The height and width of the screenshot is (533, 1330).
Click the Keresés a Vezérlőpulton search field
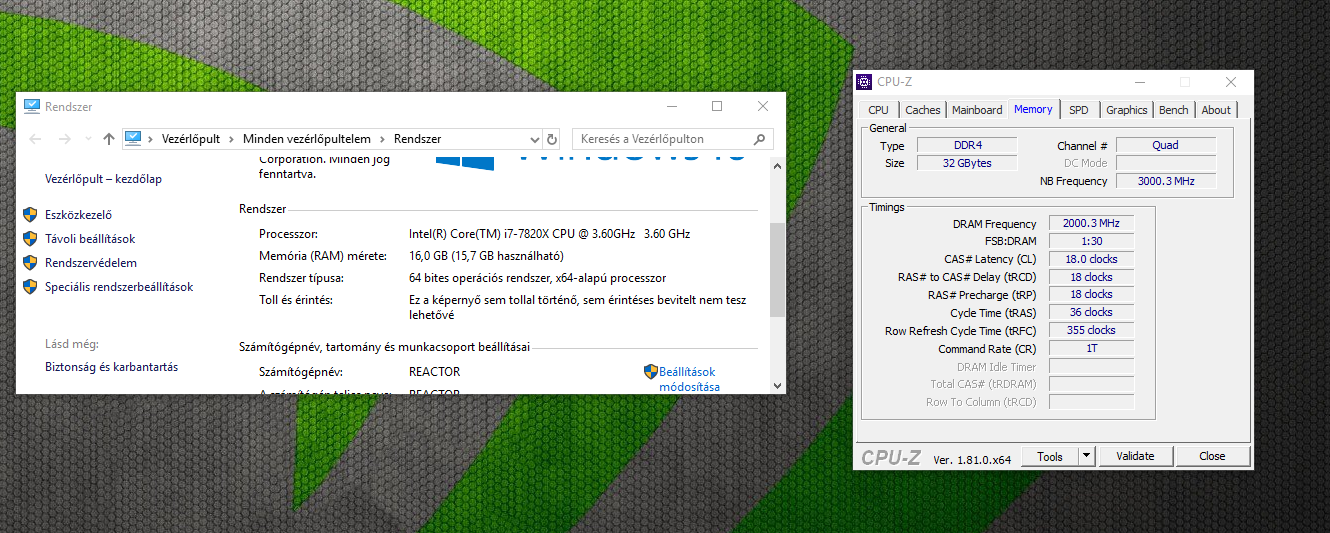coord(672,139)
